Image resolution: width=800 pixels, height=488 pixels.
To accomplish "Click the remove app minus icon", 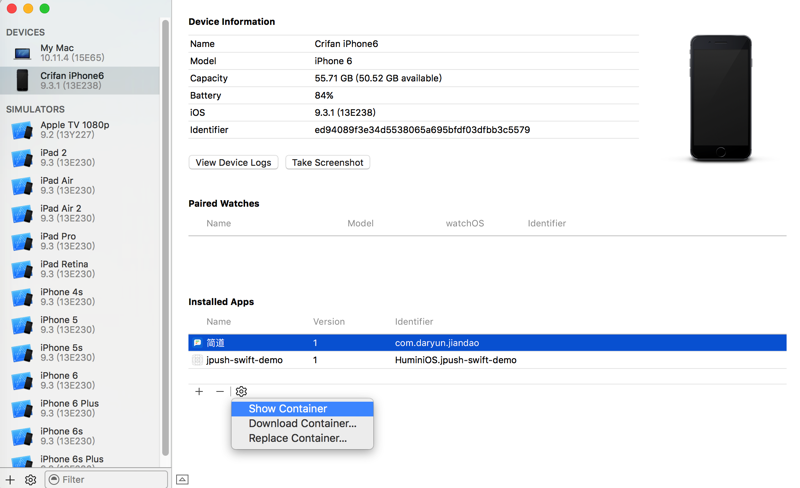I will [x=220, y=392].
